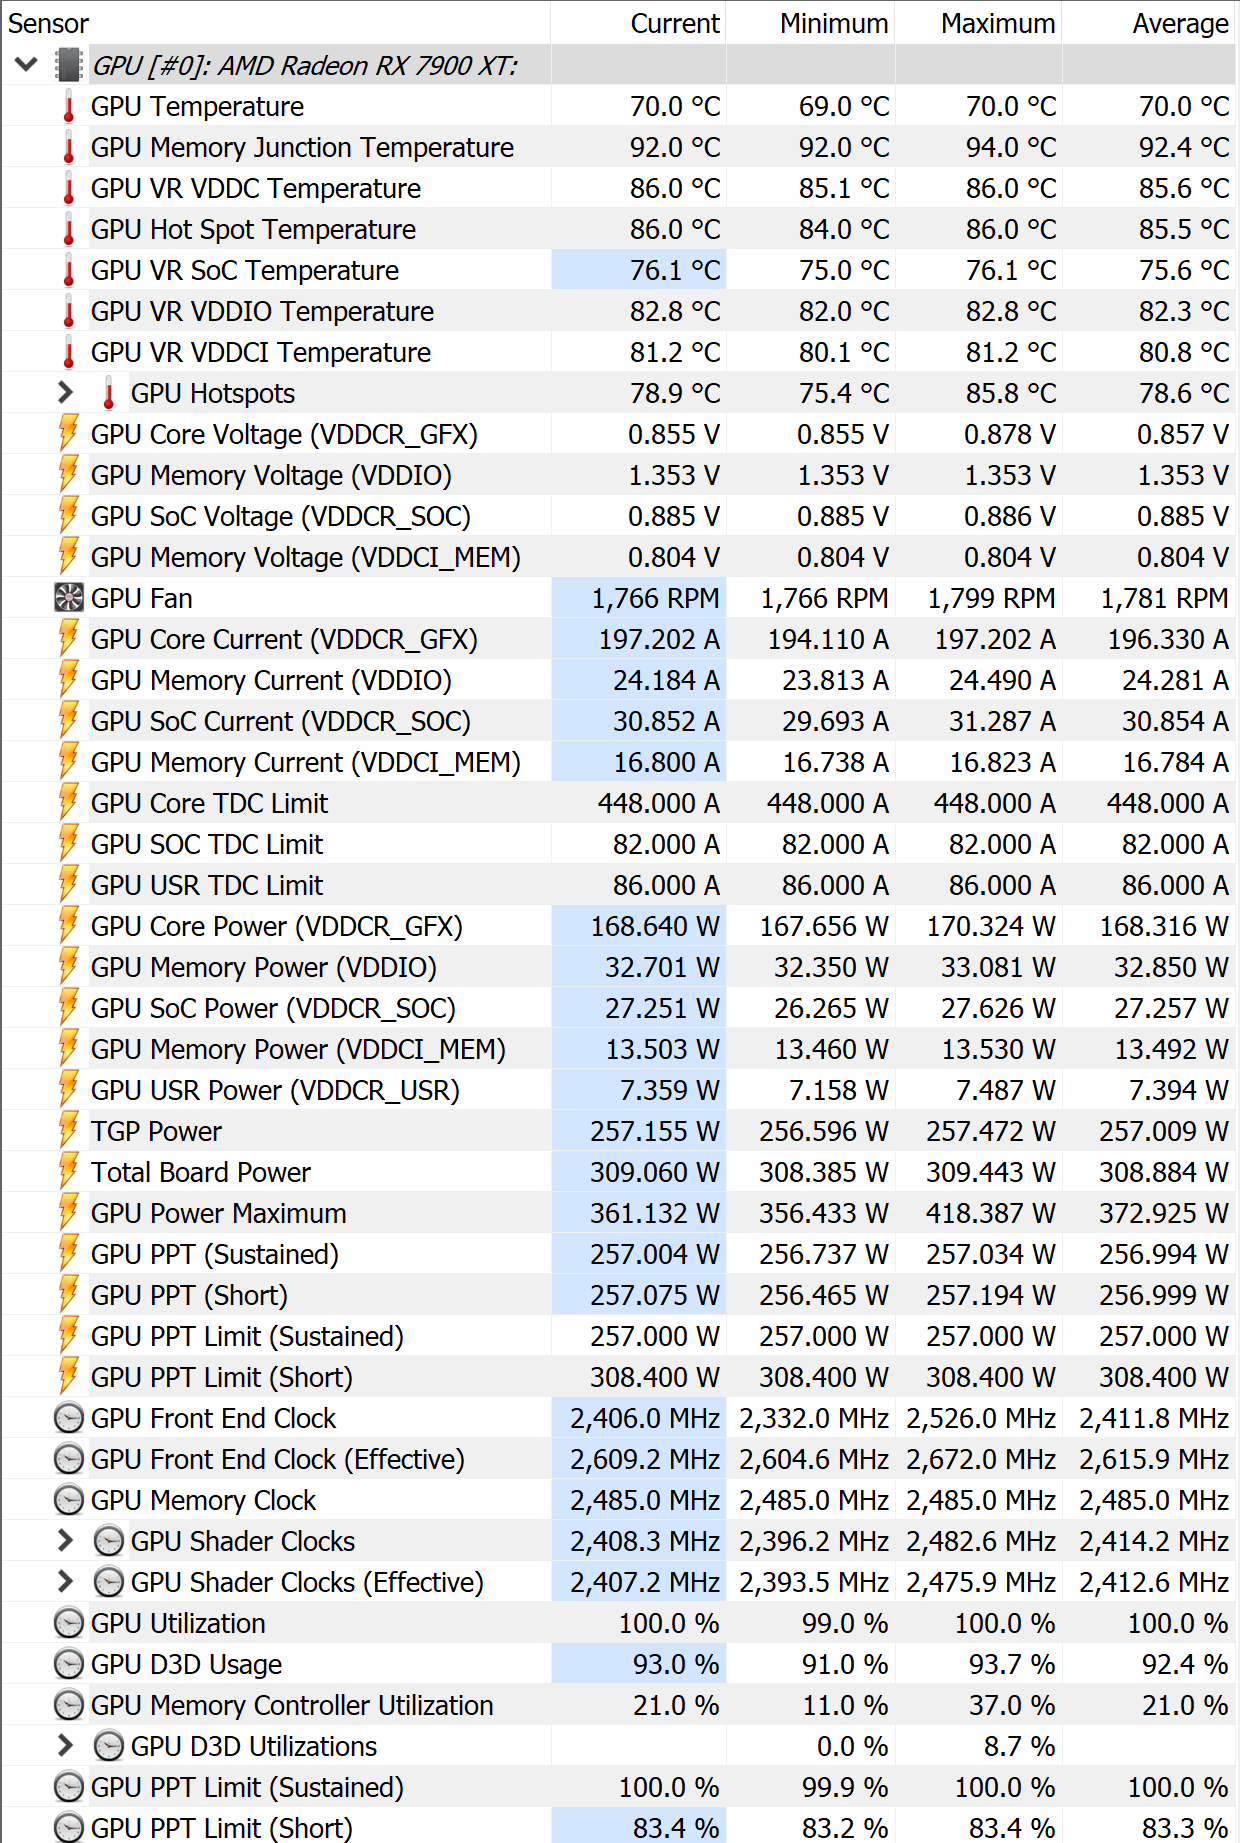Image resolution: width=1240 pixels, height=1843 pixels.
Task: Click lightning icon for GPU SoC Voltage
Action: 68,516
